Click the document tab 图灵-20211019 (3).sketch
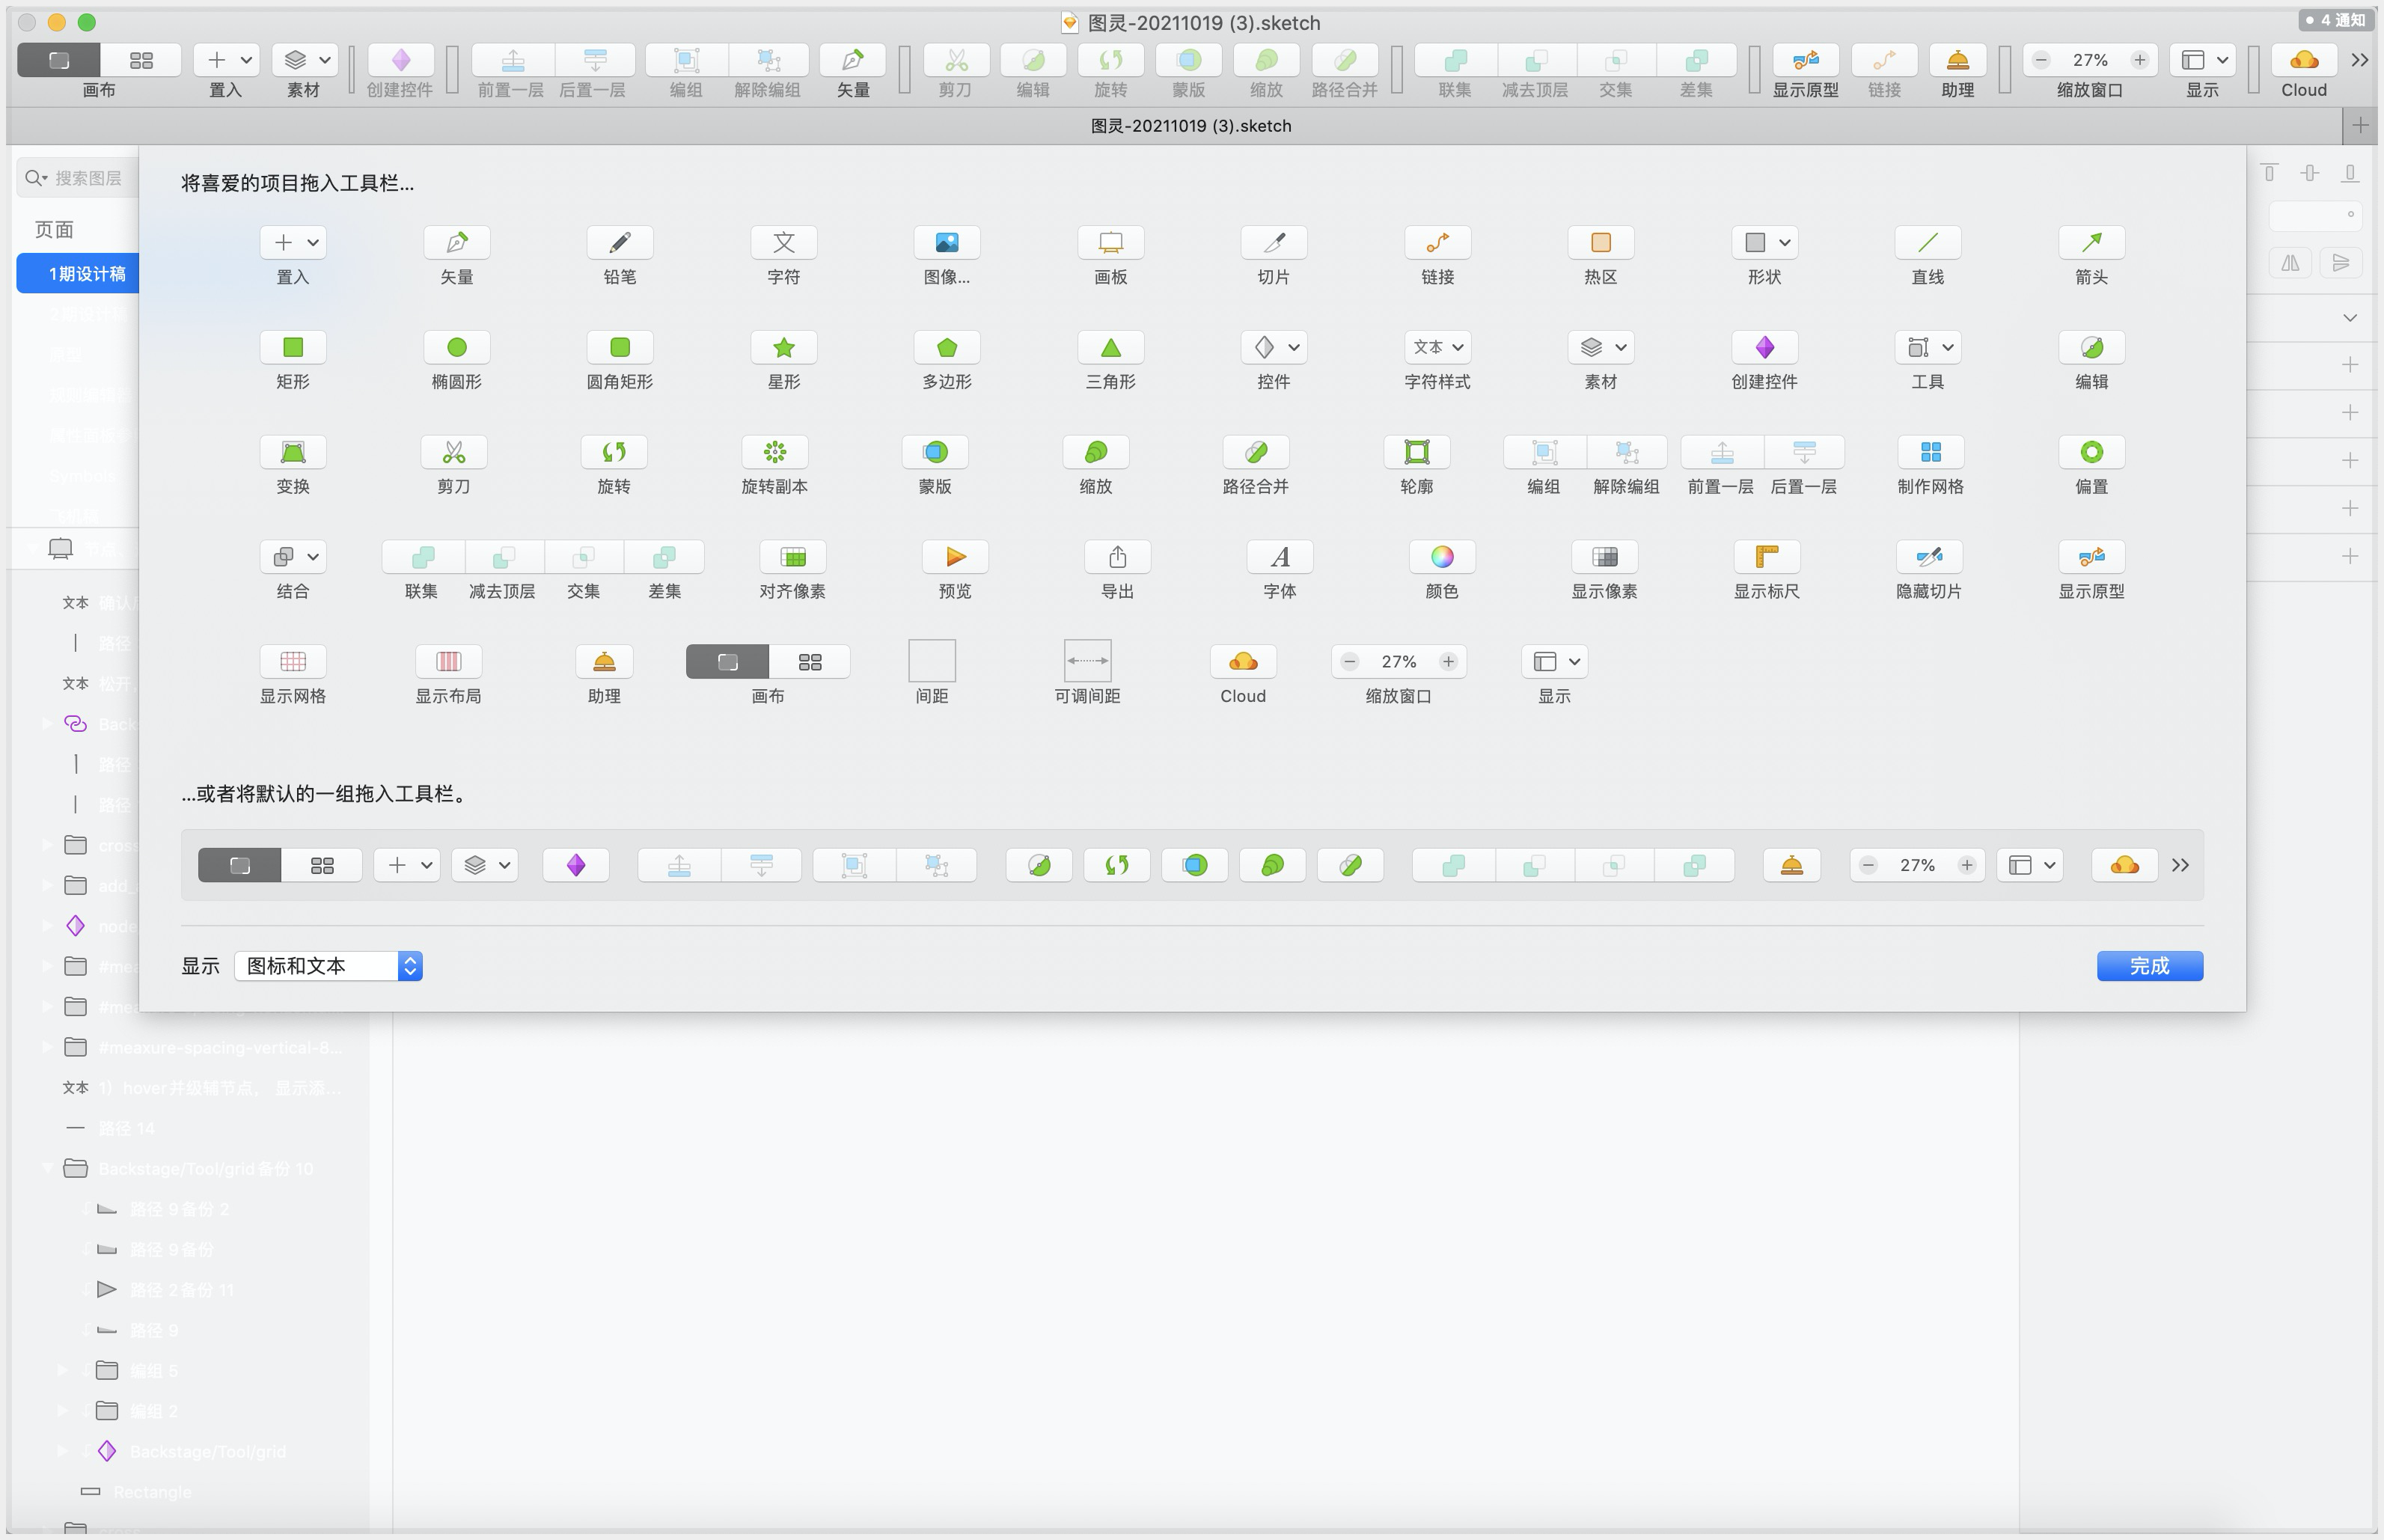Screen dimensions: 2384x1540 pyautogui.click(x=1190, y=126)
